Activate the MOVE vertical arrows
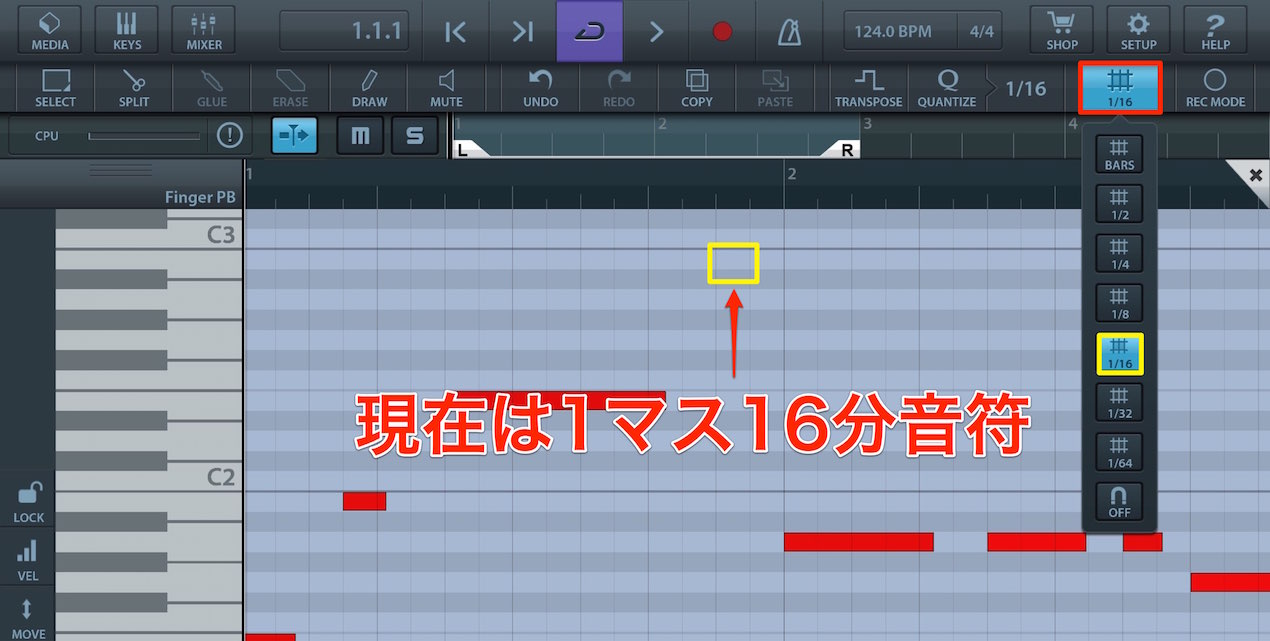The width and height of the screenshot is (1270, 641). click(28, 619)
